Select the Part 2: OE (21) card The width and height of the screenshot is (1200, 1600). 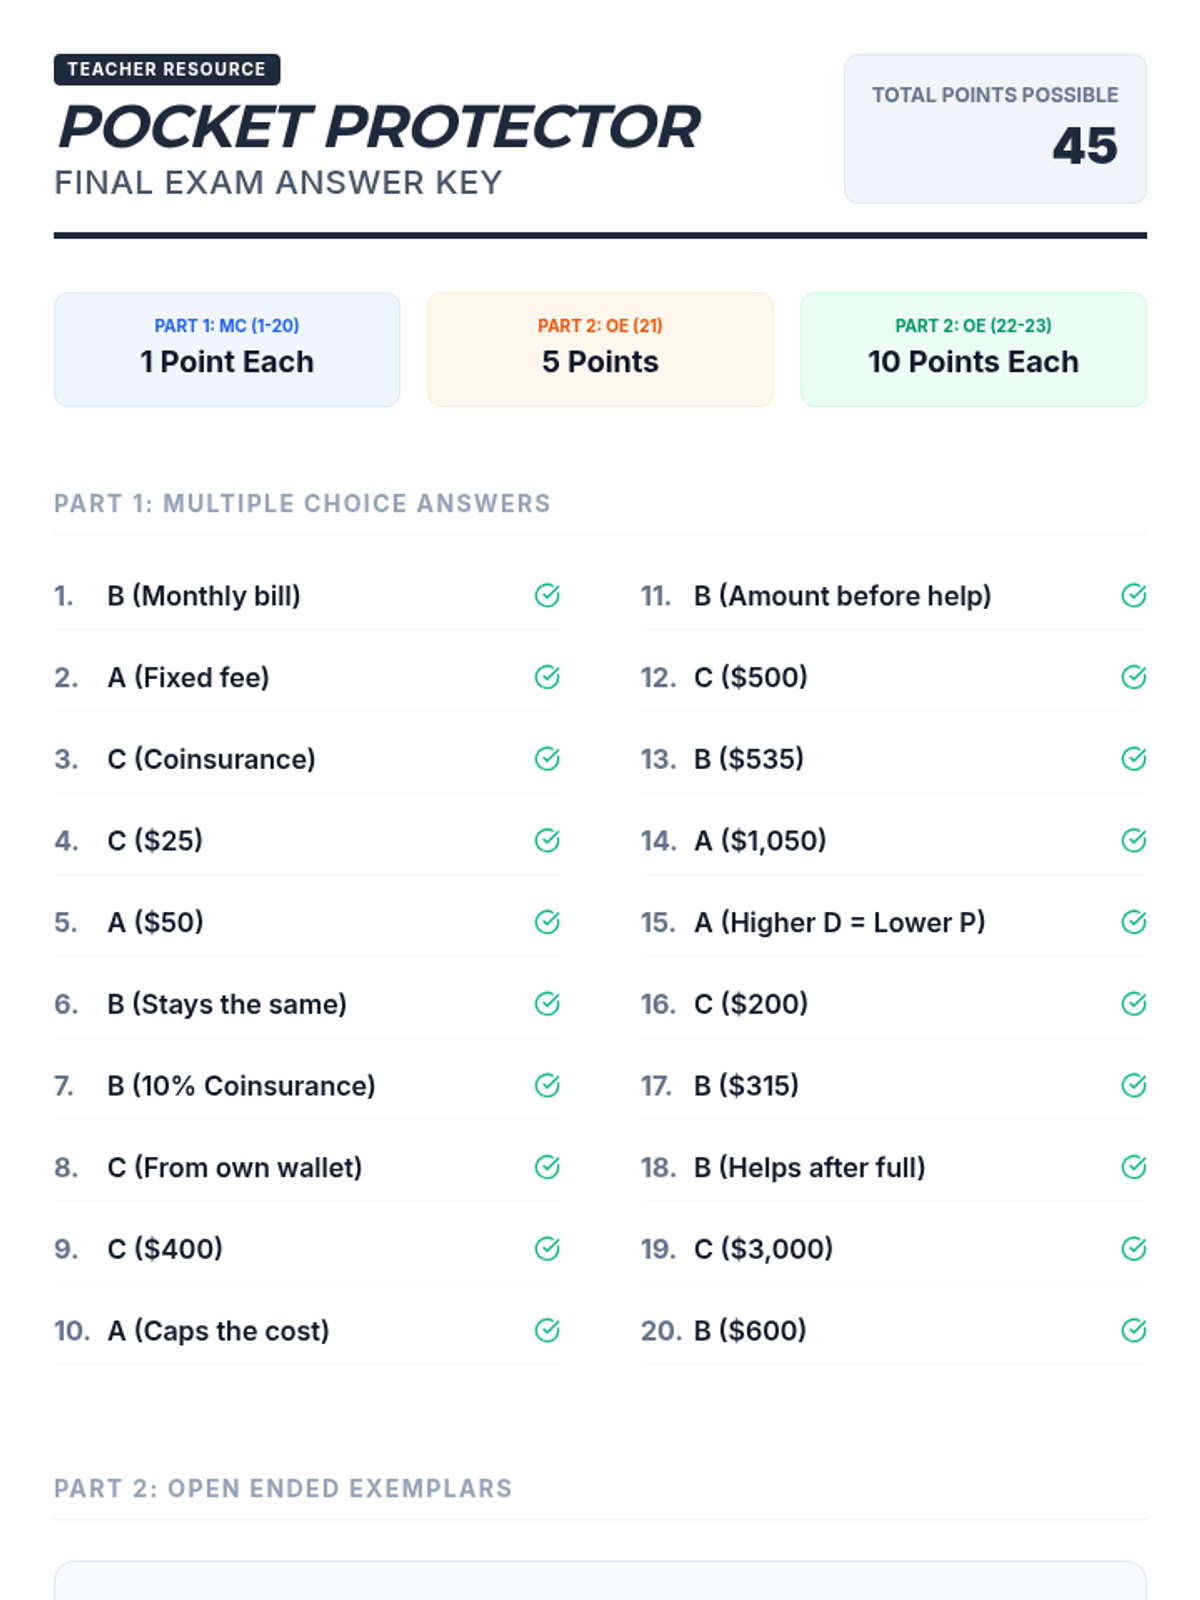(600, 349)
